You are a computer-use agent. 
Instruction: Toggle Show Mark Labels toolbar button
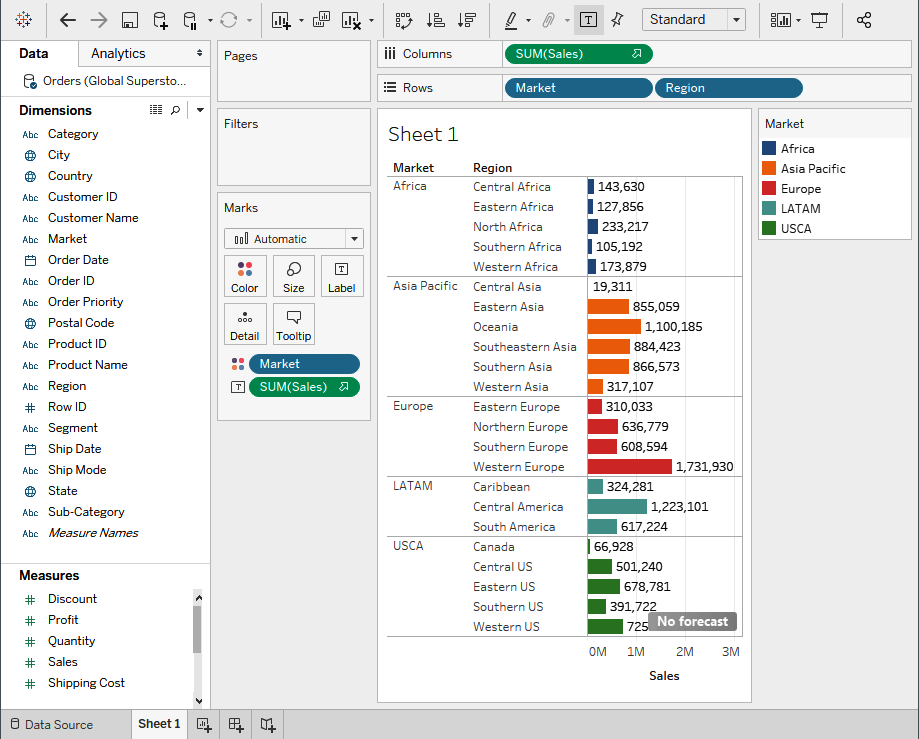click(x=588, y=21)
